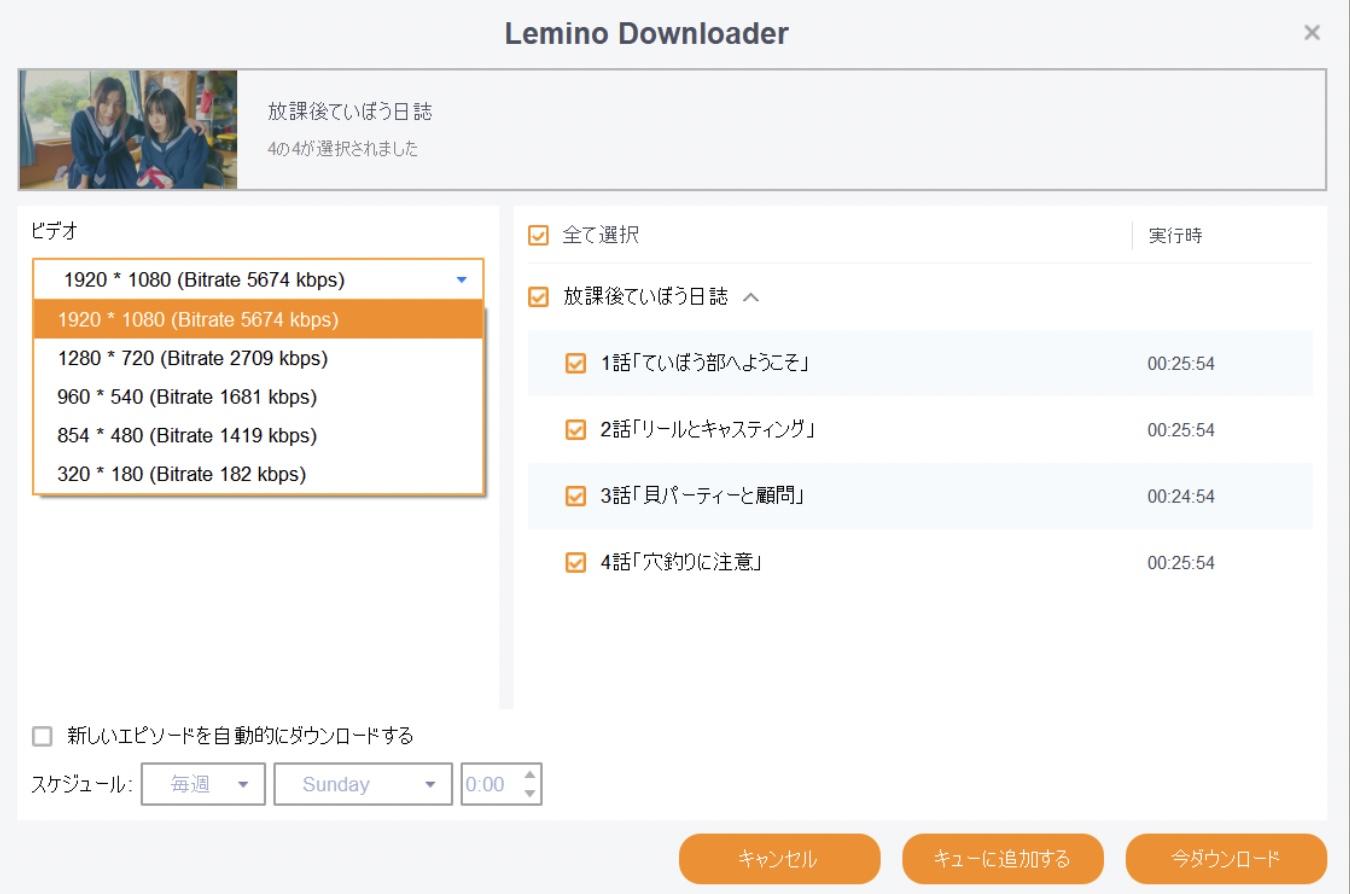Uncheck the 放課後ていぼう日誌 season checkbox
This screenshot has width=1350, height=894.
[x=539, y=297]
